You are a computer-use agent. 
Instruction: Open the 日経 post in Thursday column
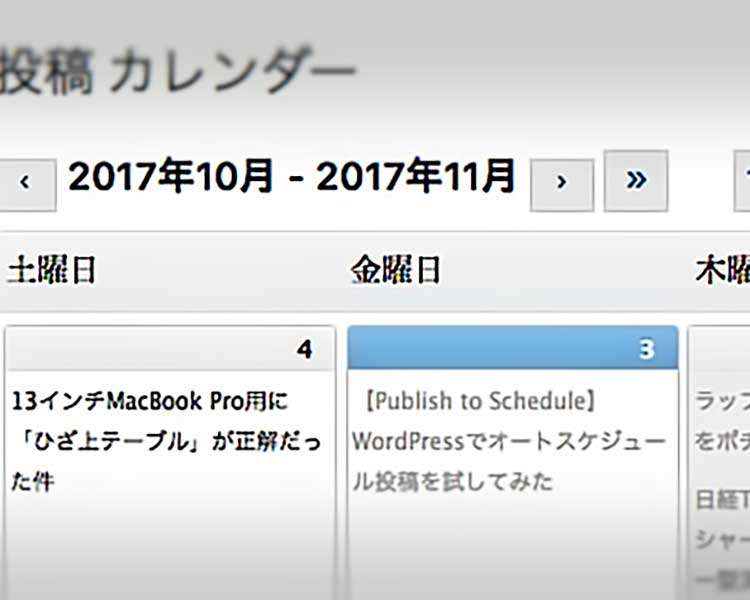click(722, 541)
